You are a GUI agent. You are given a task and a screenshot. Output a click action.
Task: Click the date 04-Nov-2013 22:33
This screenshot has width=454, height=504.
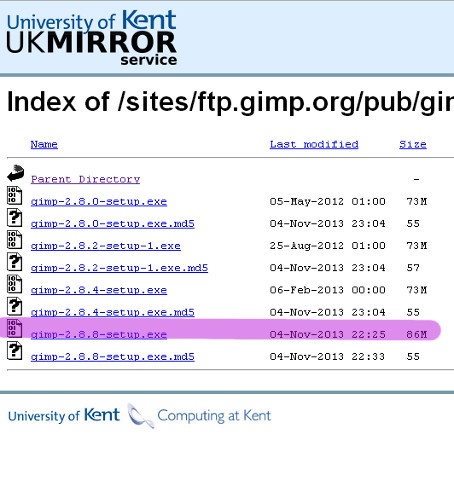(x=327, y=357)
